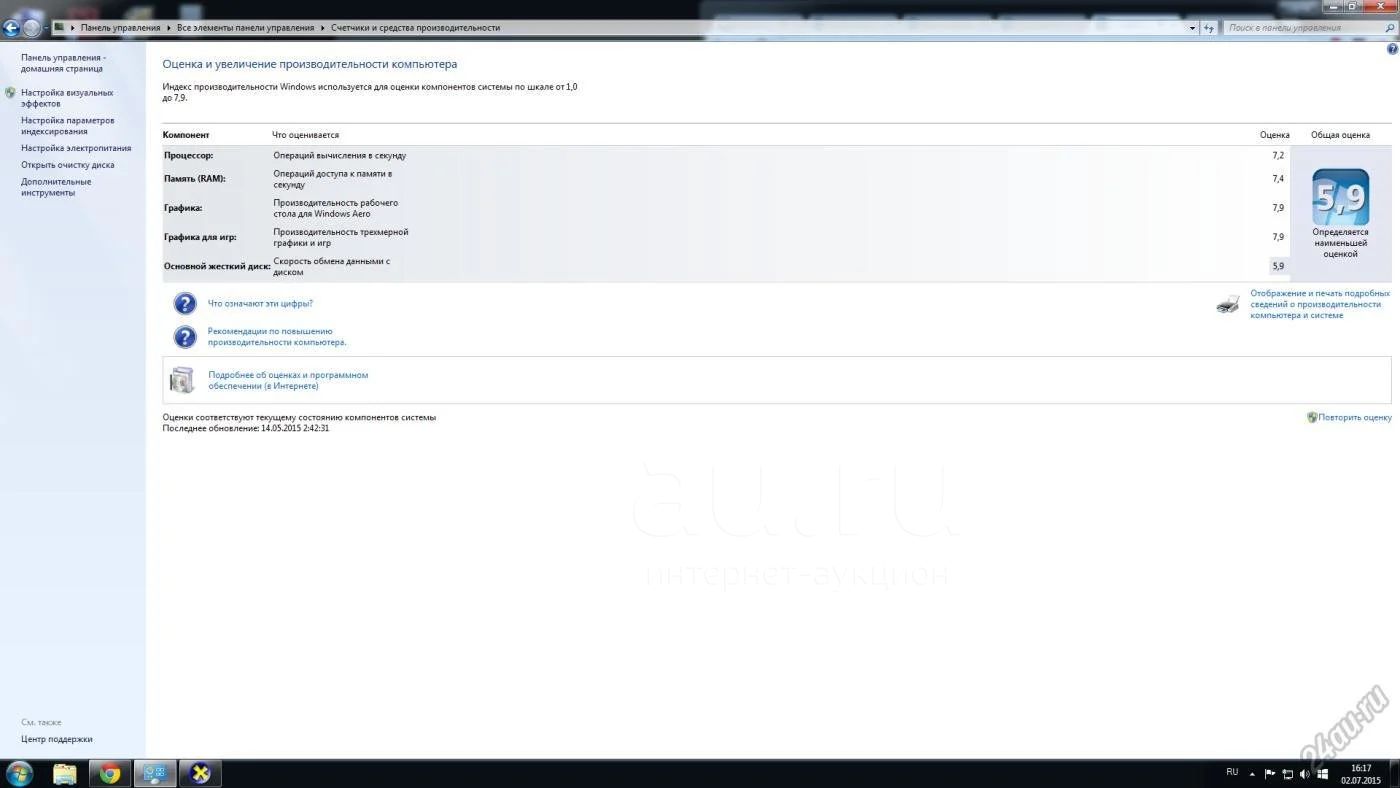Click the Show desktop strip at taskbar end
This screenshot has width=1400, height=788.
[x=1393, y=774]
